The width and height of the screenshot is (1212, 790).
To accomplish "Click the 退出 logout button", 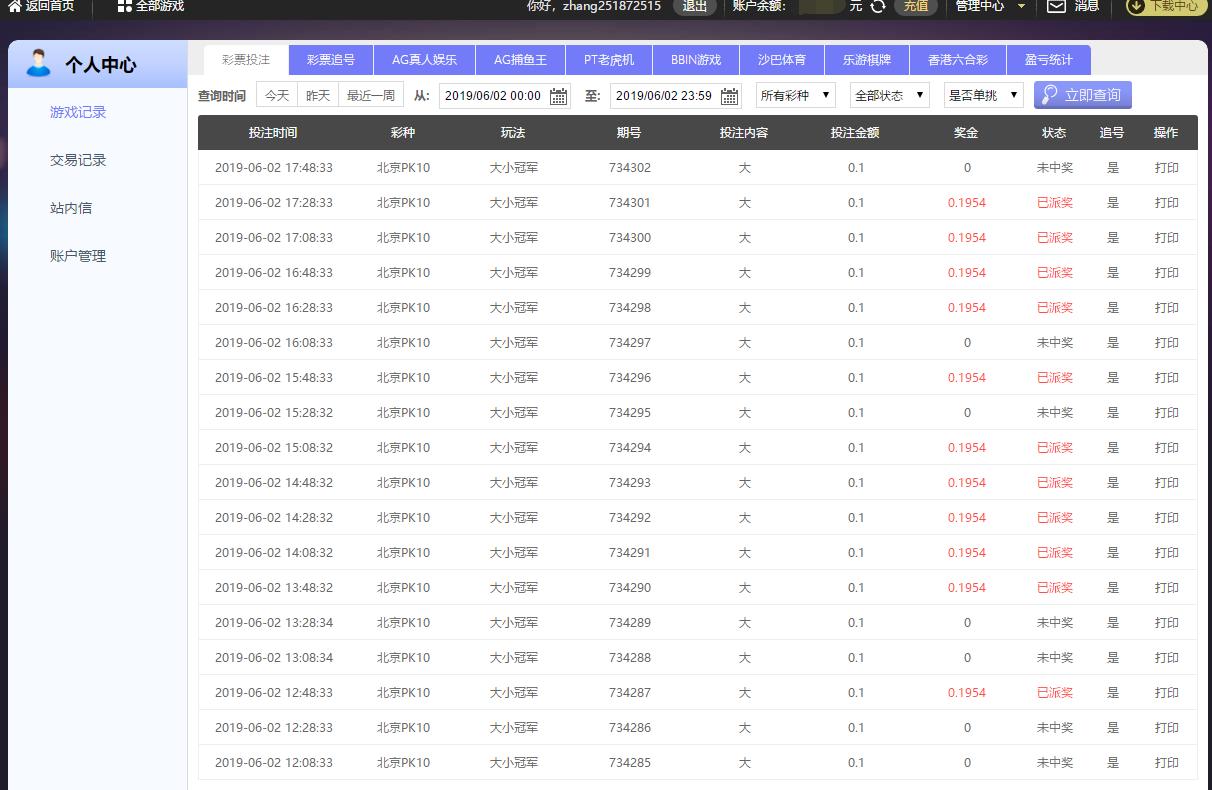I will tap(694, 6).
